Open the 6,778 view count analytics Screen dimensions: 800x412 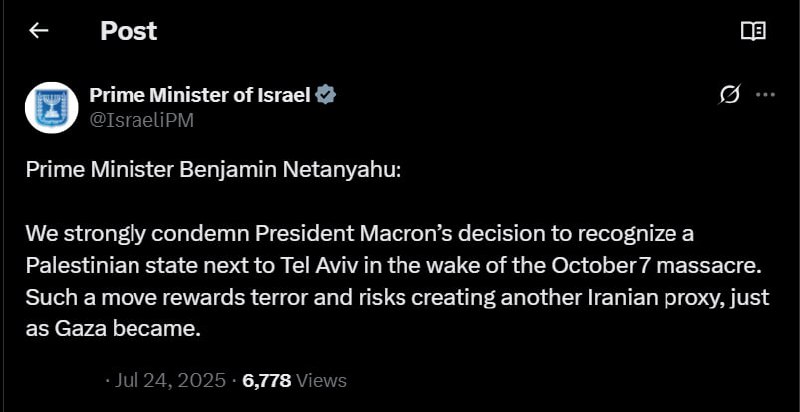coord(267,380)
